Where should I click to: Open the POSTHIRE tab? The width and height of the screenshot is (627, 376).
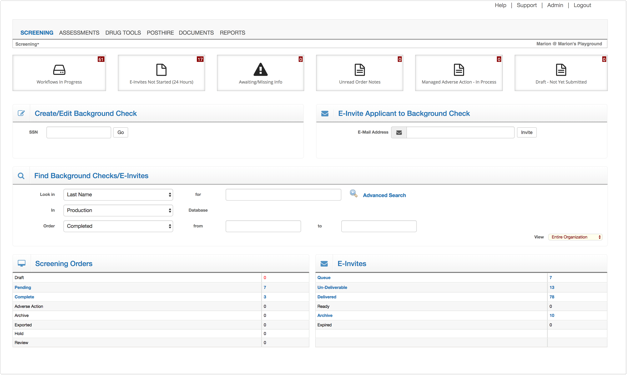click(x=160, y=33)
